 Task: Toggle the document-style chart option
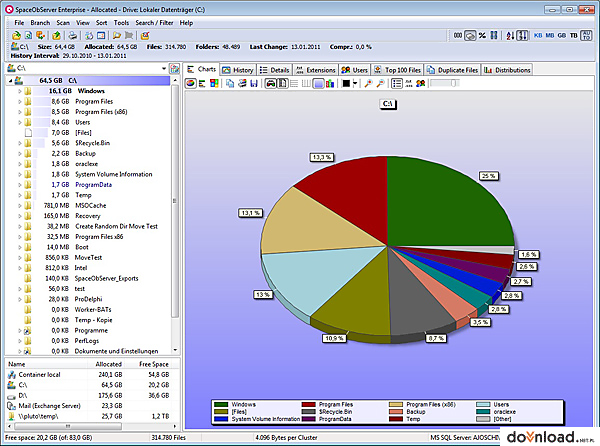[x=282, y=83]
